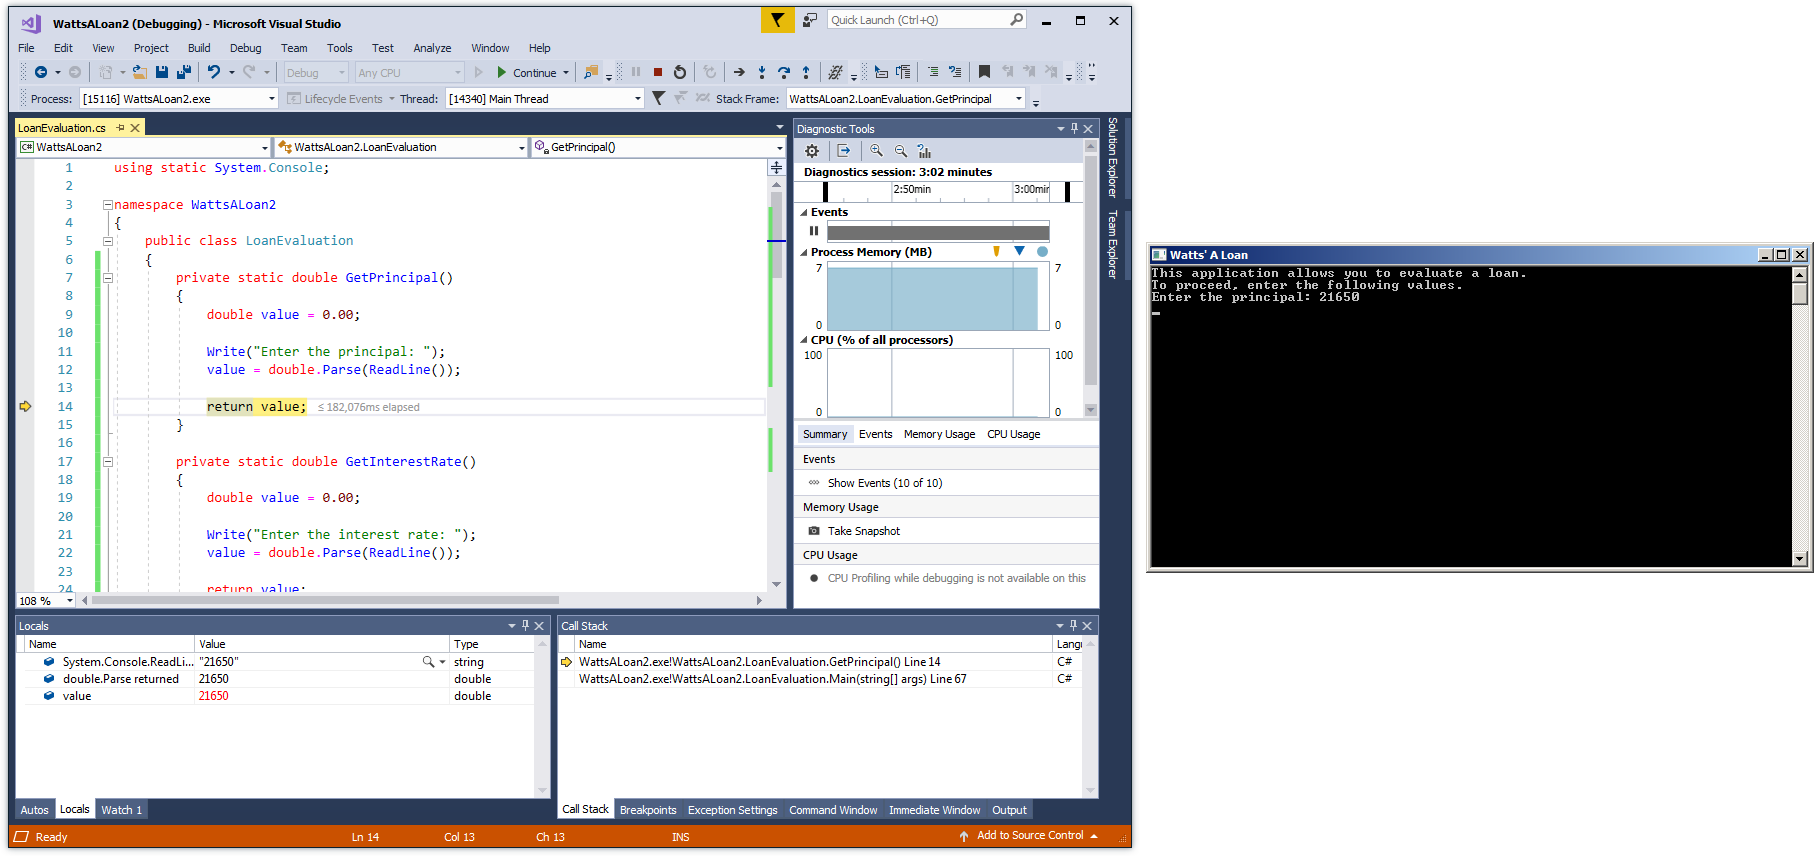This screenshot has width=1819, height=857.
Task: Collapse the CPU section triangle
Action: pos(804,341)
